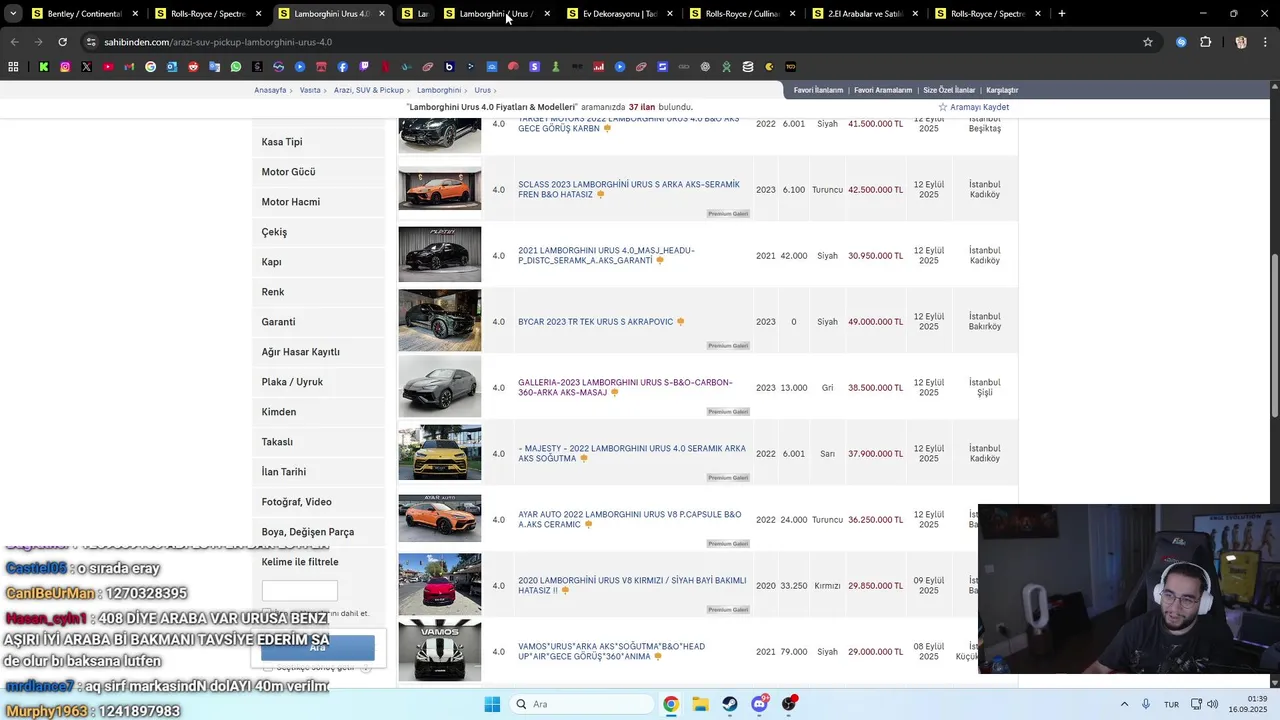This screenshot has height=720, width=1280.
Task: Click the 49.000.000 TL price
Action: [875, 322]
